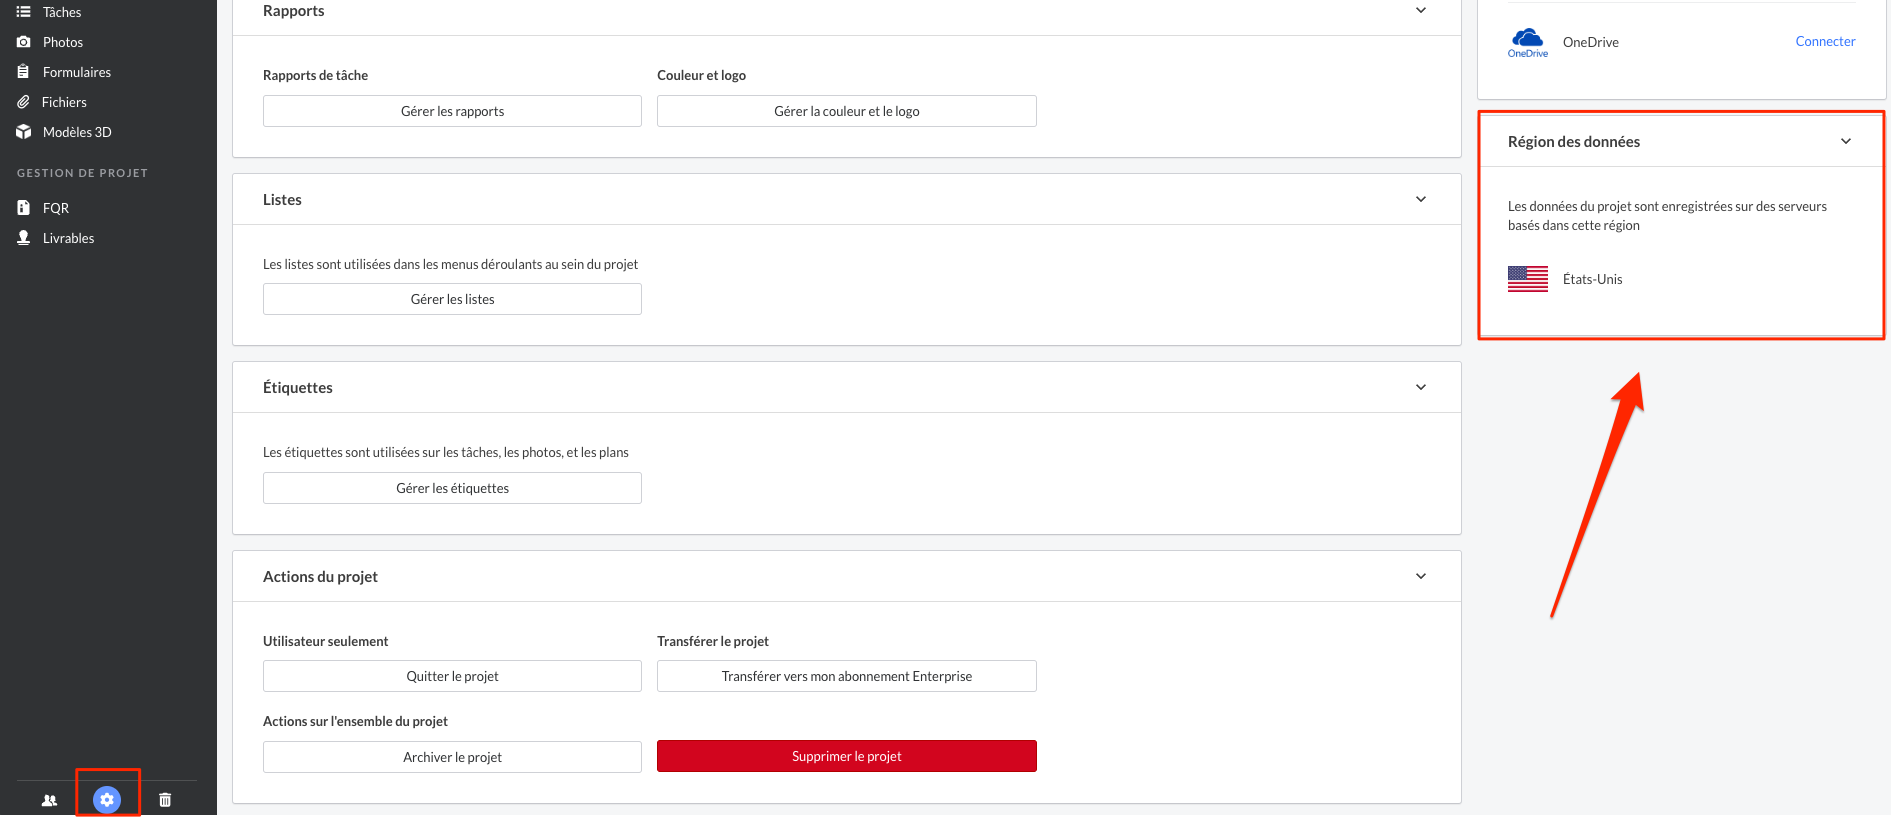Viewport: 1891px width, 817px height.
Task: Click the Étiquettes section title
Action: [x=297, y=388]
